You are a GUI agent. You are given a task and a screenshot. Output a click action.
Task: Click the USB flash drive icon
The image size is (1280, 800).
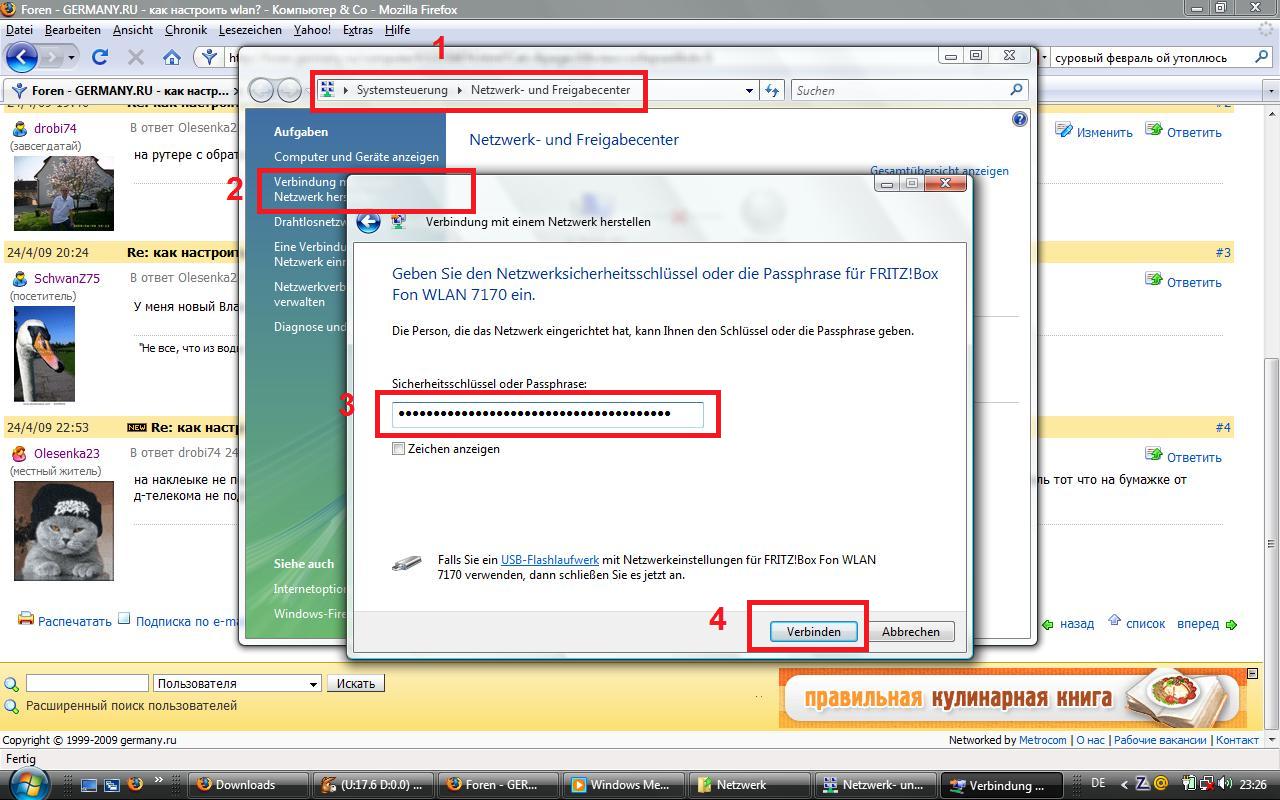pyautogui.click(x=406, y=565)
